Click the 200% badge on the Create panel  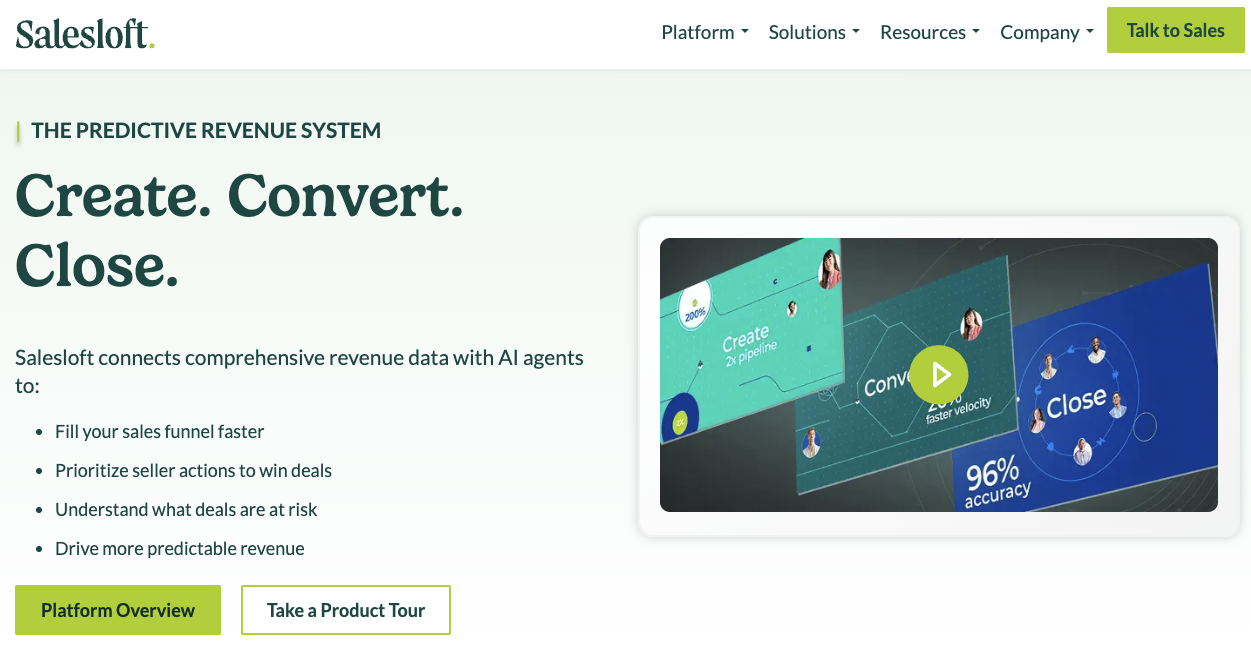(x=698, y=311)
